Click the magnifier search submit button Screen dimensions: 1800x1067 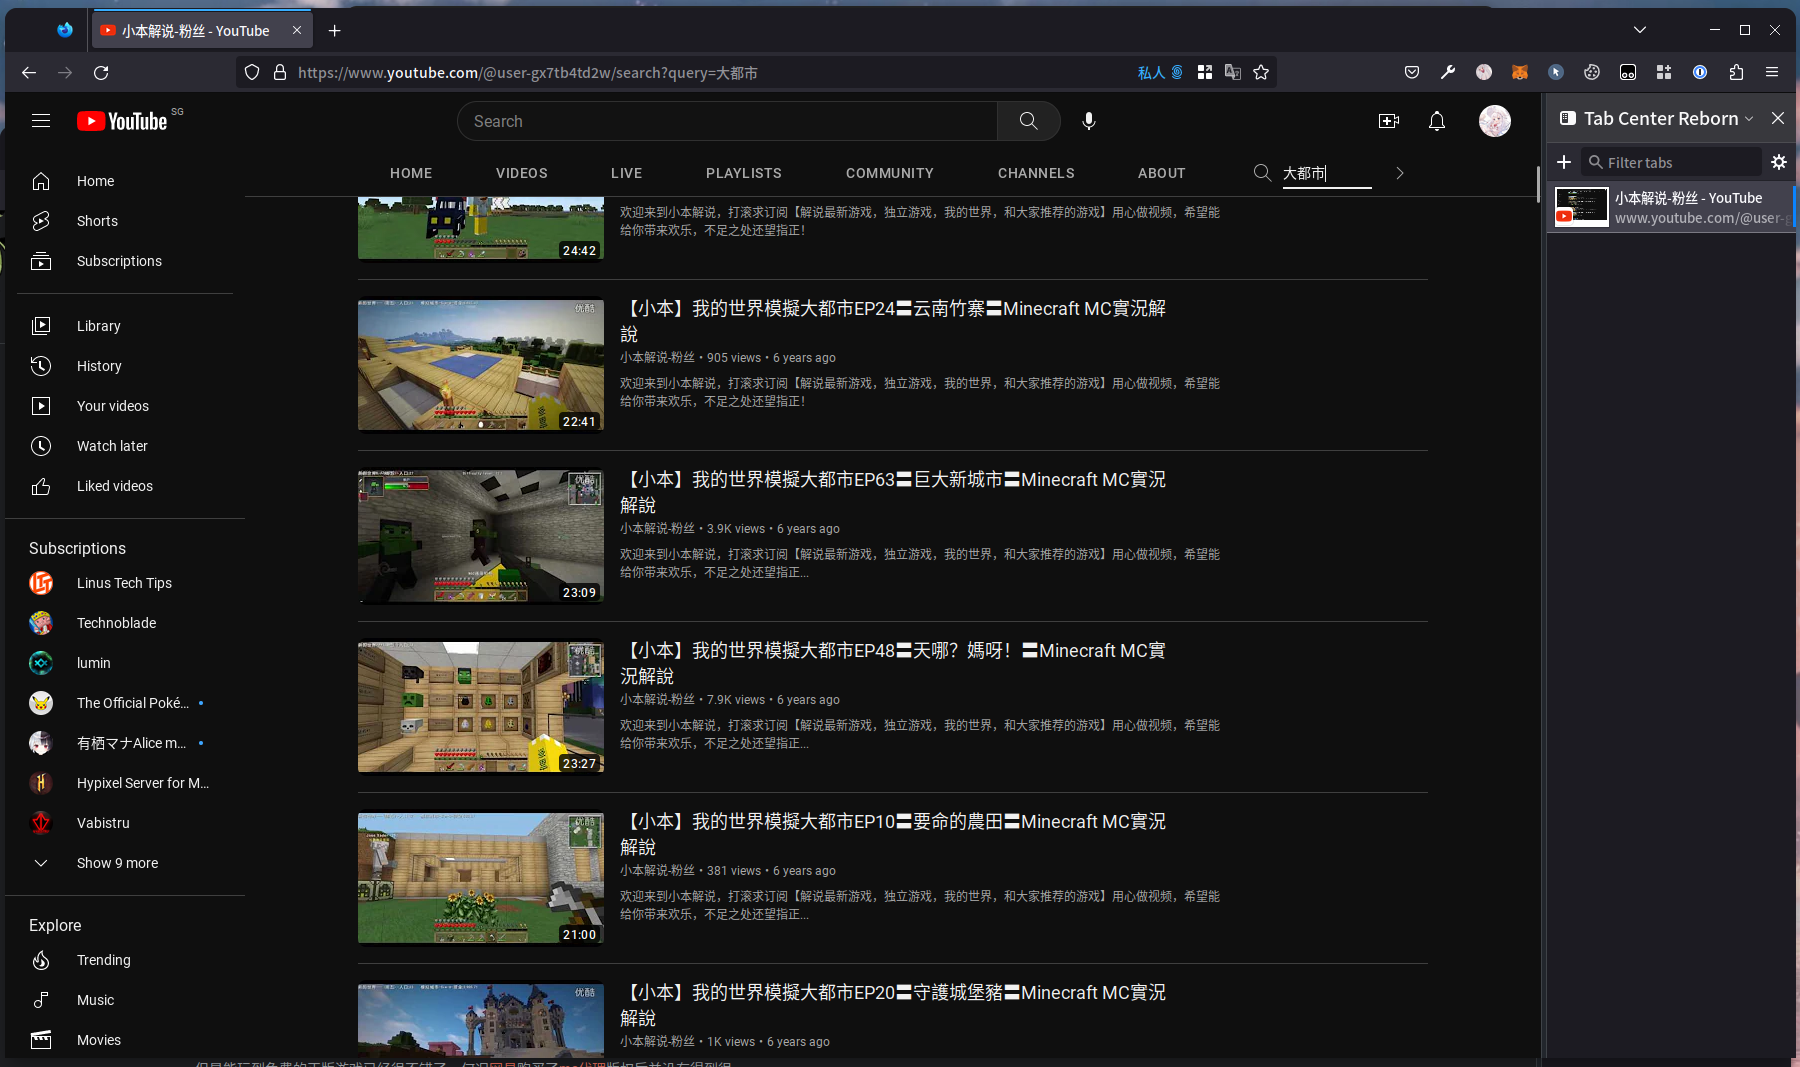[x=1028, y=121]
